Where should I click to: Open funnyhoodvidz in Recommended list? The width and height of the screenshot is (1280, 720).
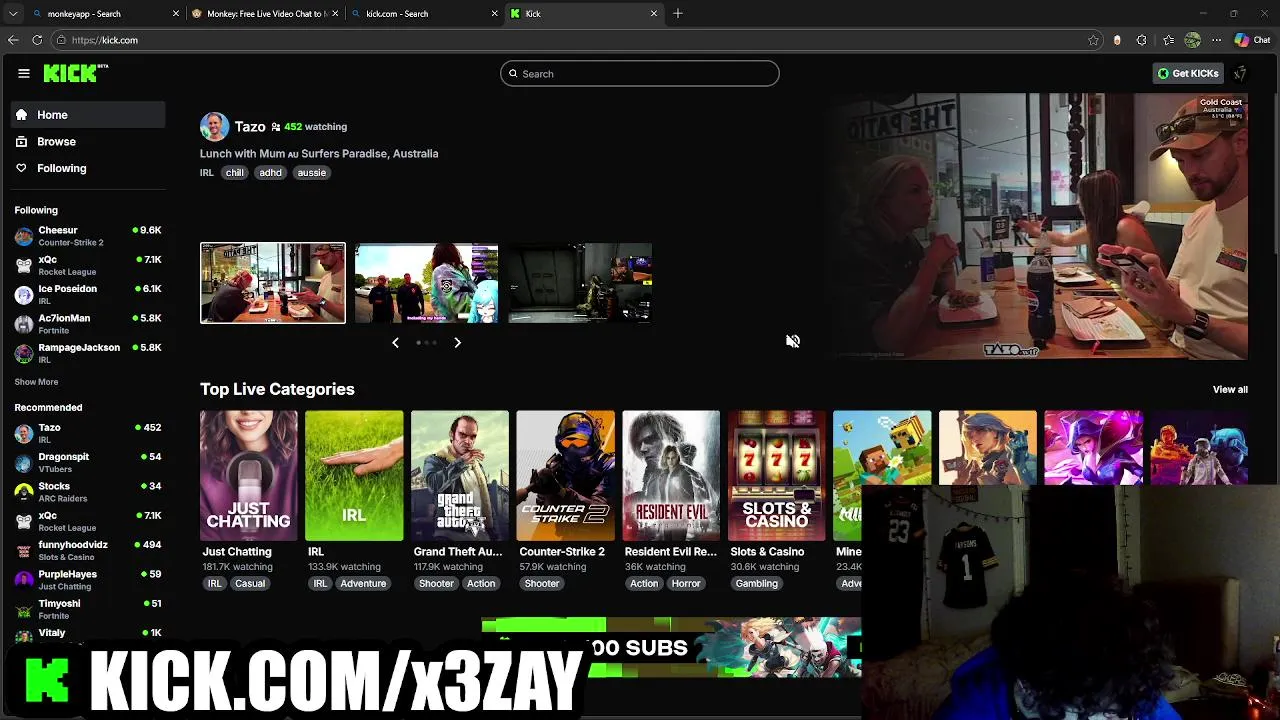[88, 551]
